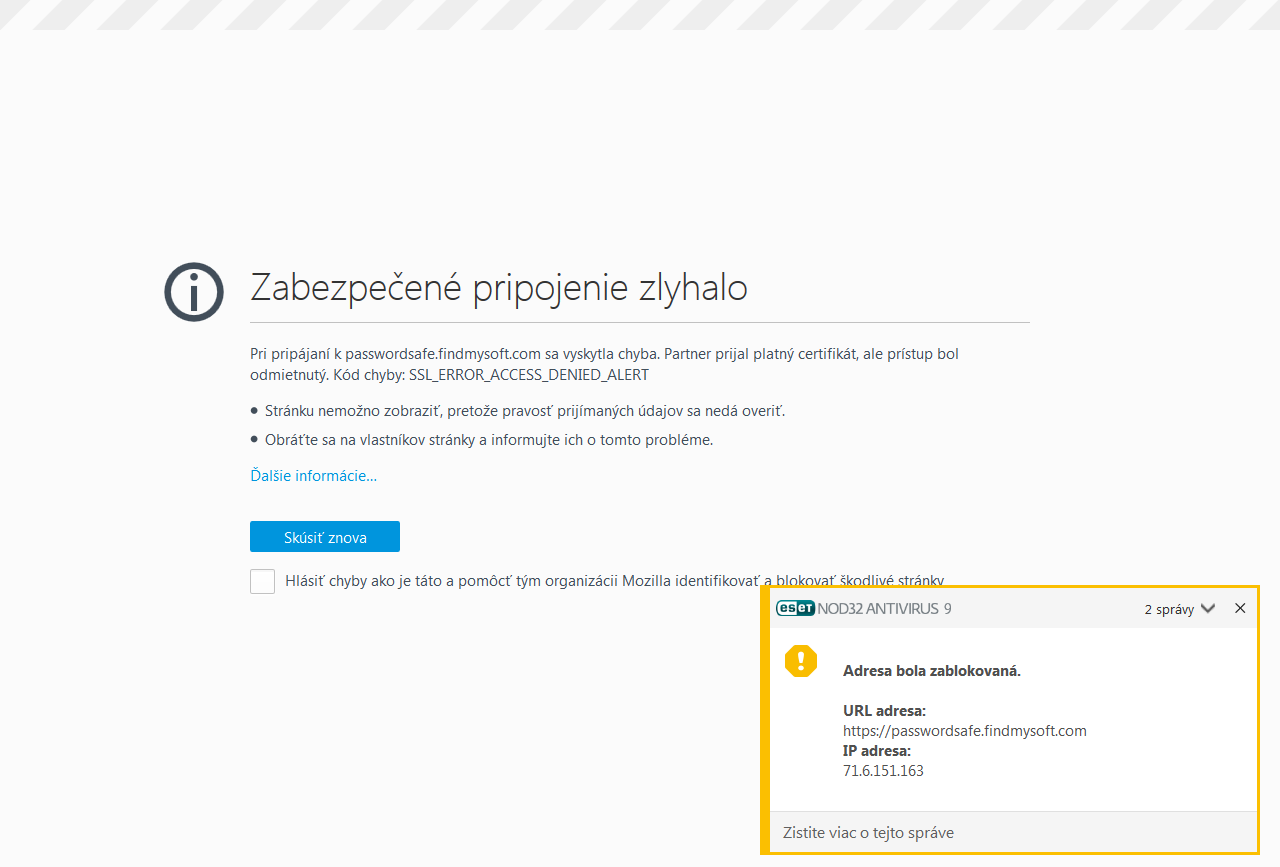Open "Zistite viac o tejto správe" link
Screen dimensions: 1280x867
[x=868, y=832]
